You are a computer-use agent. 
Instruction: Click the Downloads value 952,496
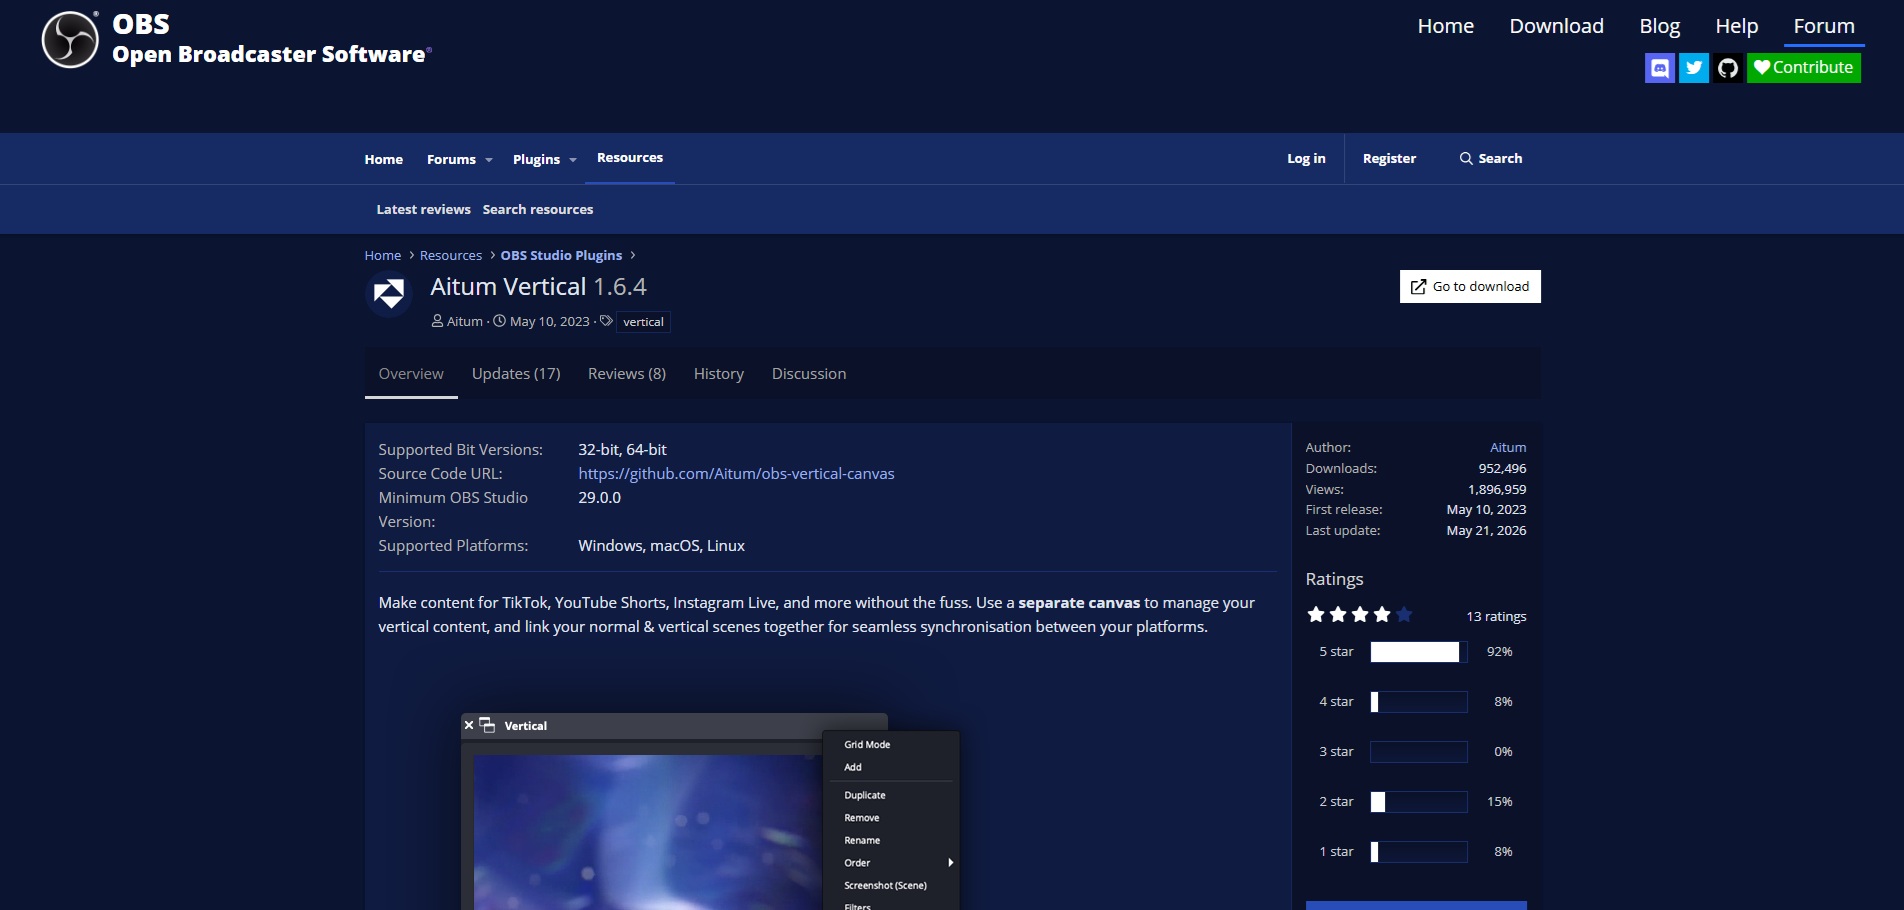coord(1502,469)
